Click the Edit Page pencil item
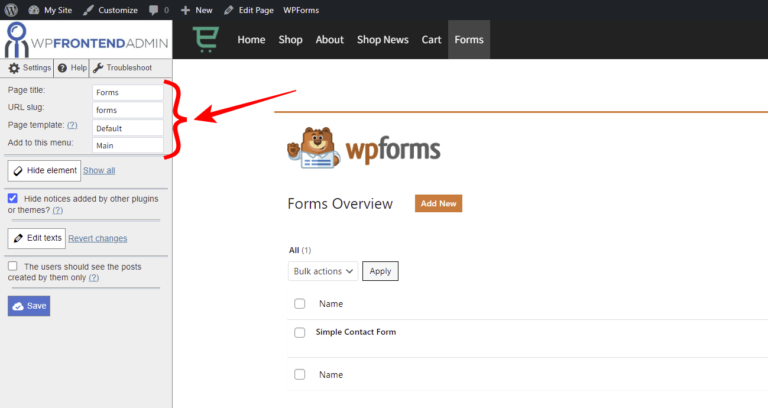This screenshot has width=768, height=408. tap(229, 10)
